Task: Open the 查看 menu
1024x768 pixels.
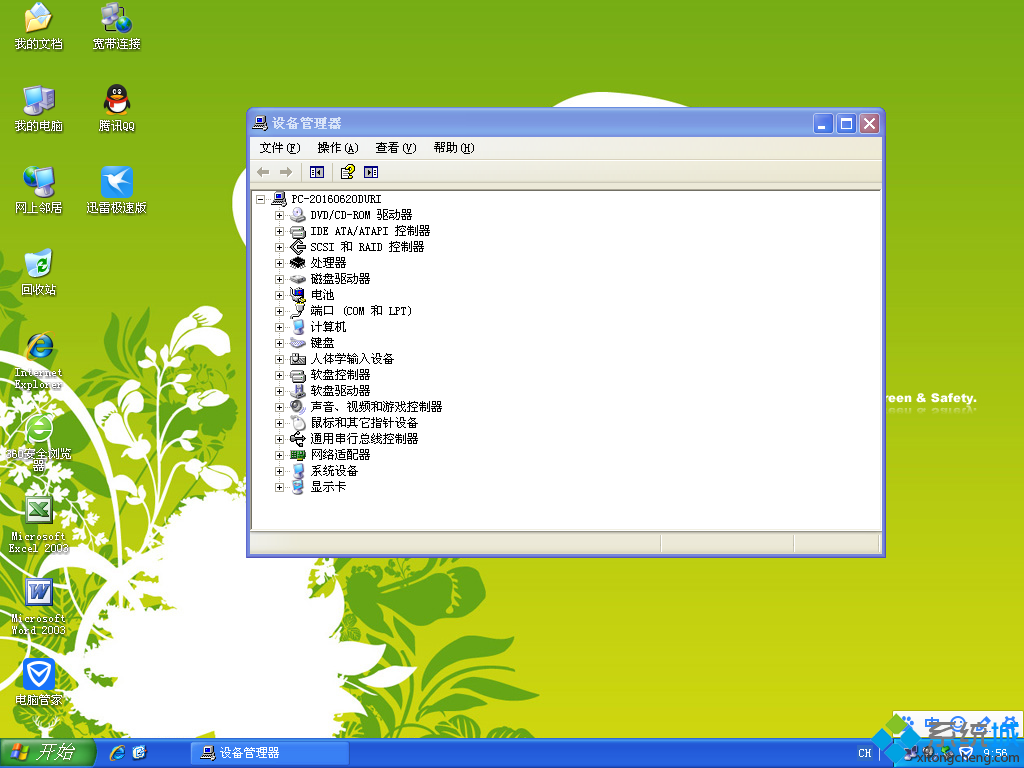Action: click(x=394, y=147)
